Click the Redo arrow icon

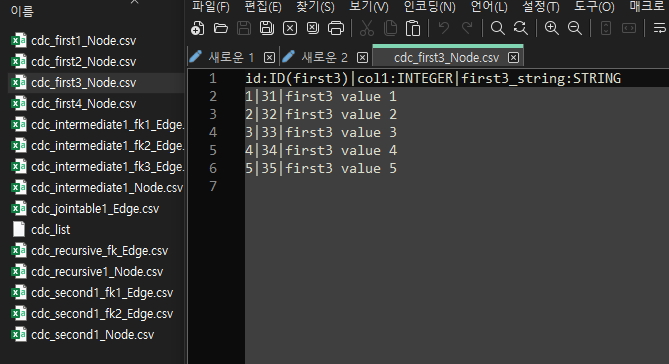(467, 28)
